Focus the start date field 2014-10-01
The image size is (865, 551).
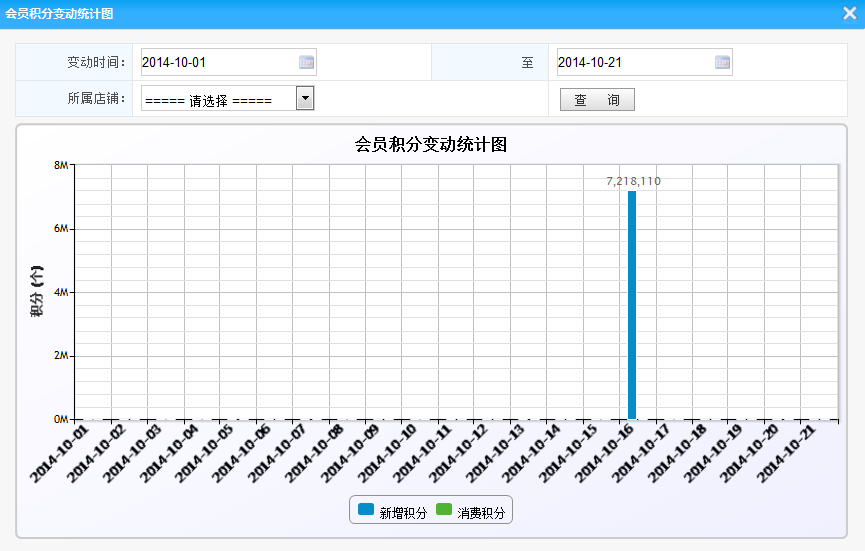pyautogui.click(x=218, y=62)
